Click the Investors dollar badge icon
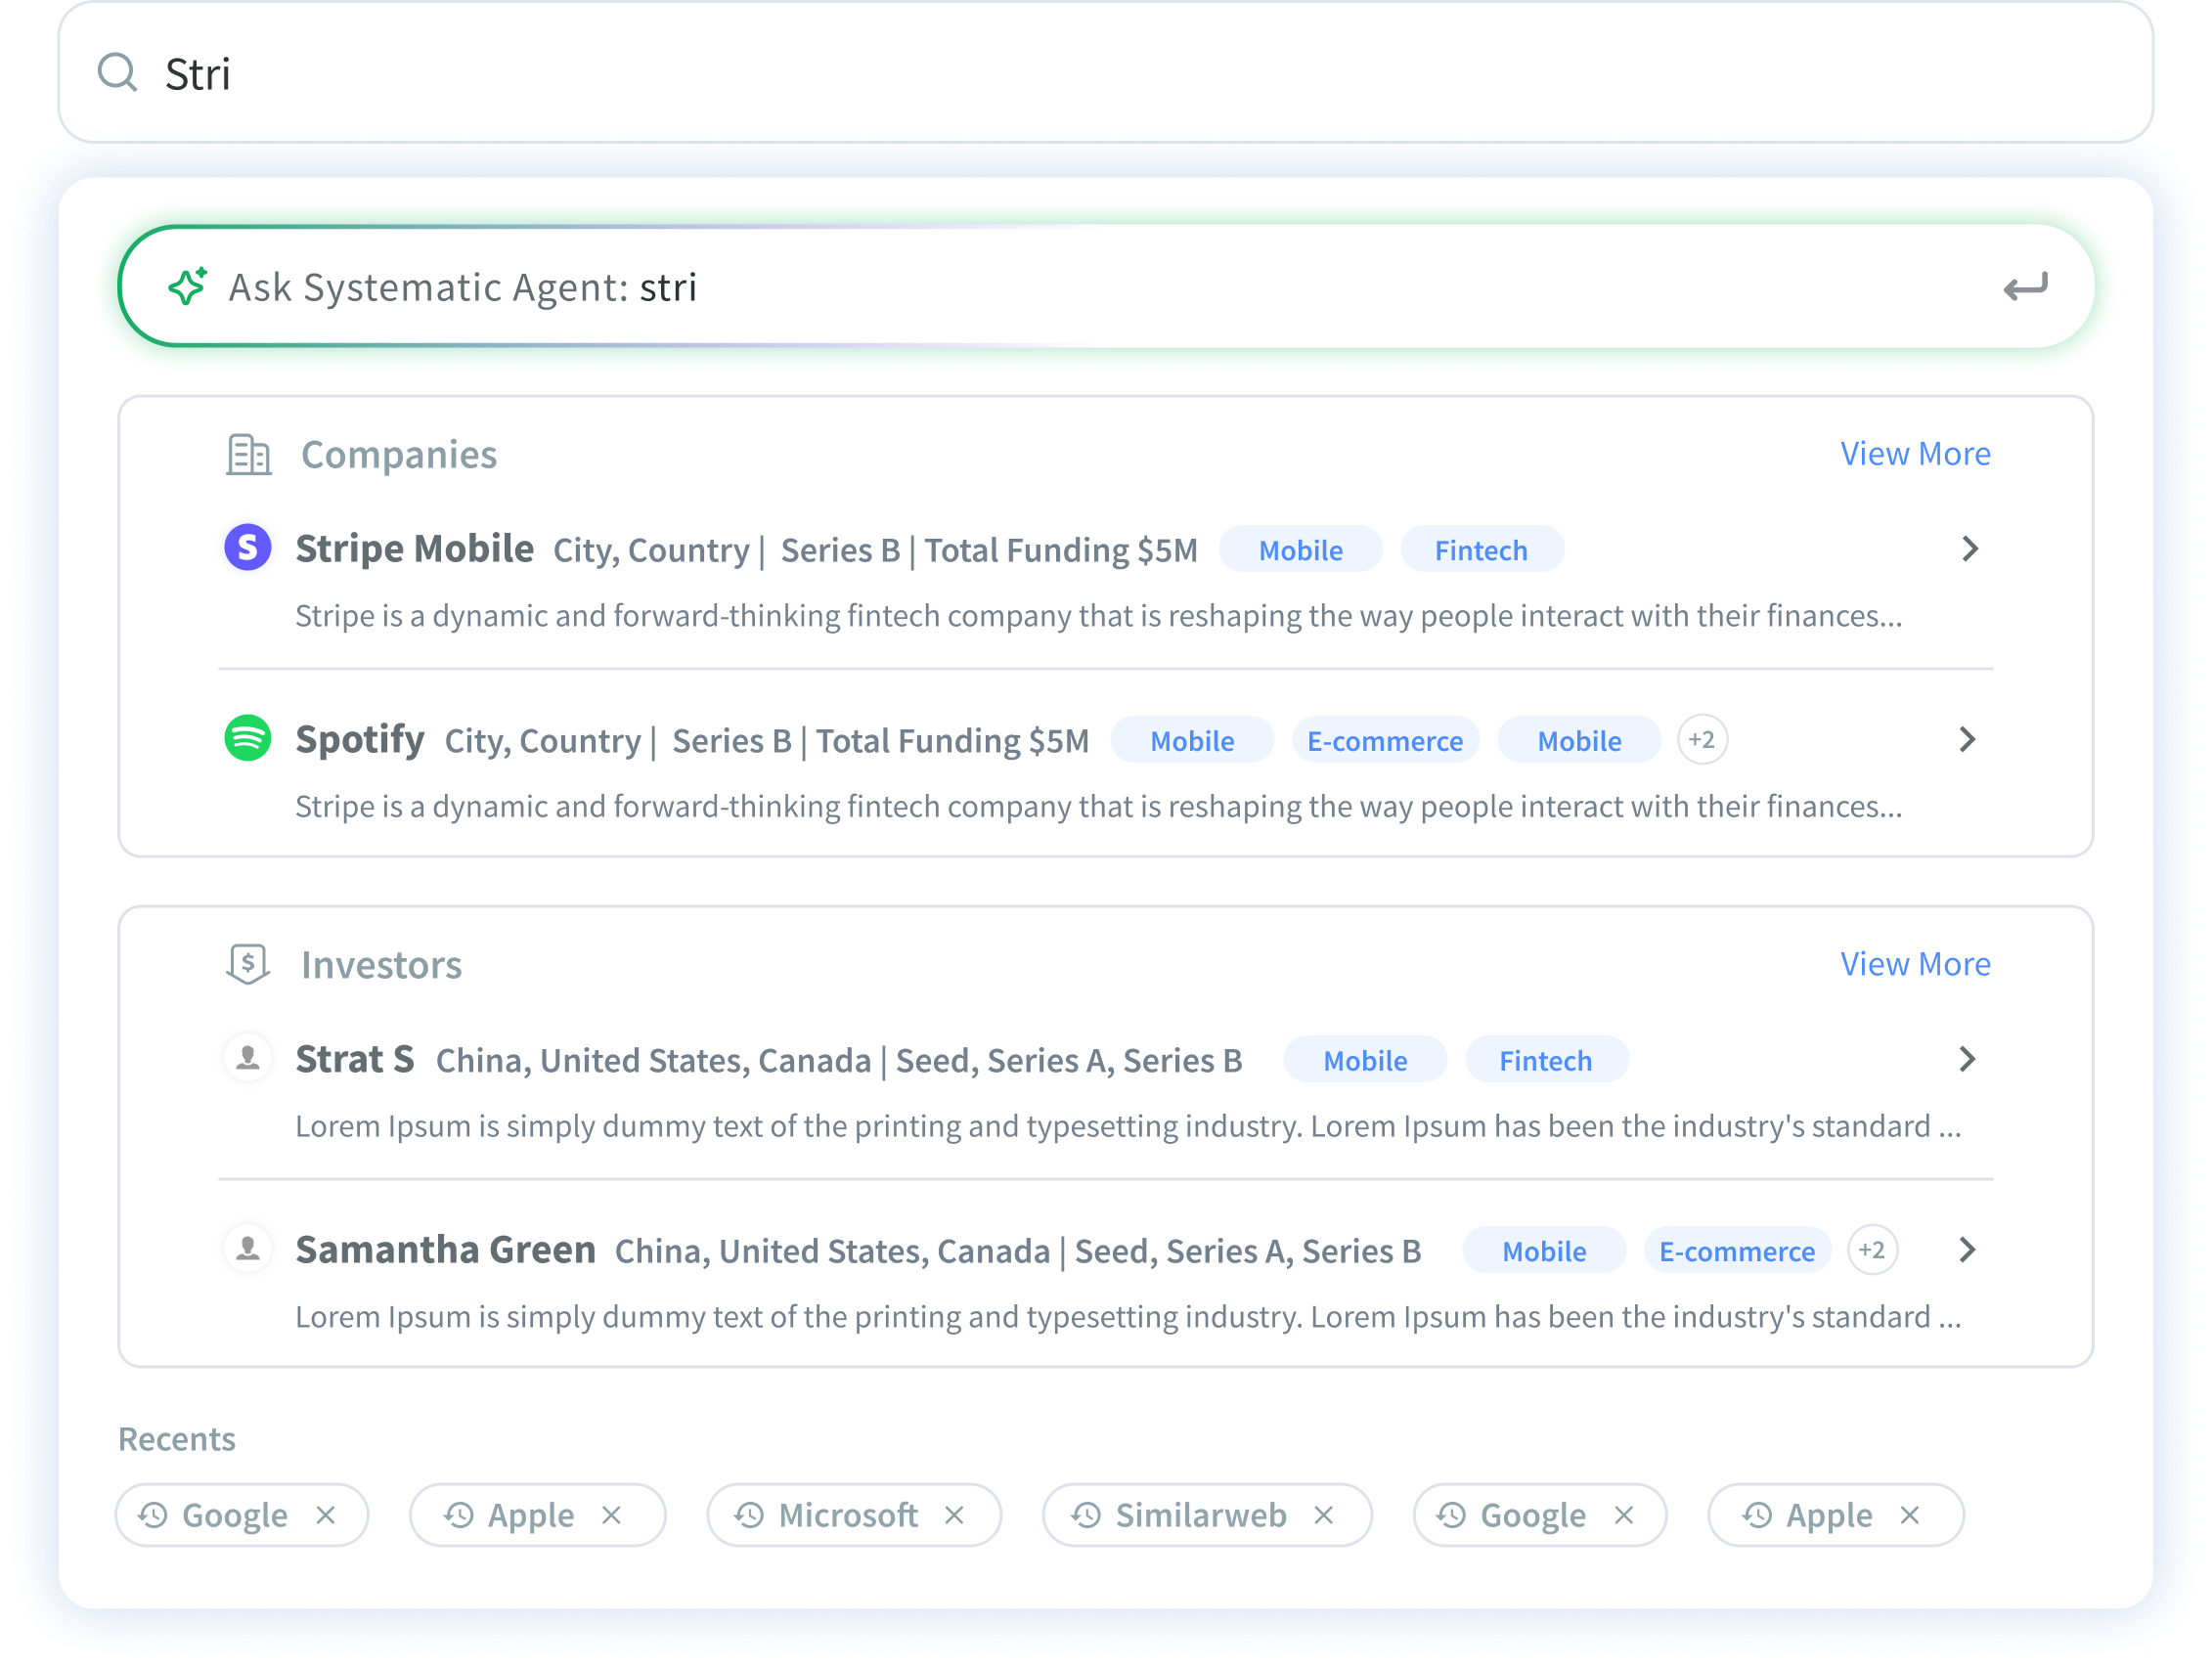Image resolution: width=2212 pixels, height=1668 pixels. [248, 965]
